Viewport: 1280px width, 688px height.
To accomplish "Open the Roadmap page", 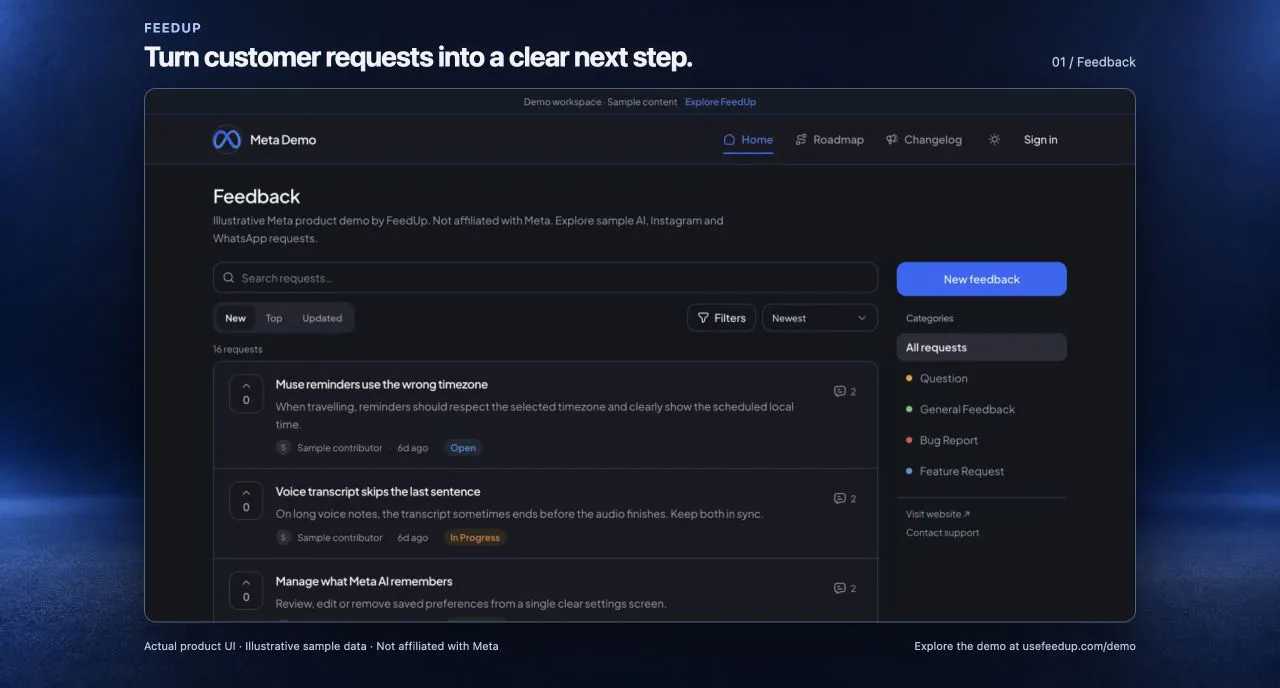I will point(829,140).
